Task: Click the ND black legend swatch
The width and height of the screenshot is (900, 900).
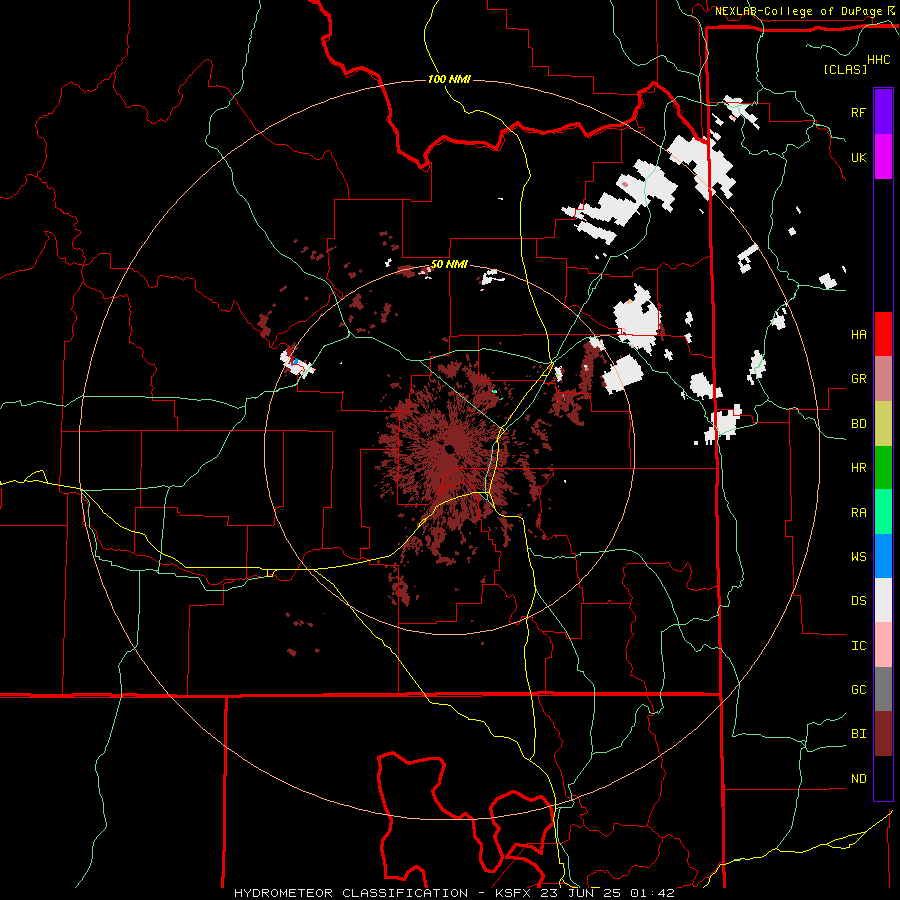Action: pyautogui.click(x=883, y=778)
